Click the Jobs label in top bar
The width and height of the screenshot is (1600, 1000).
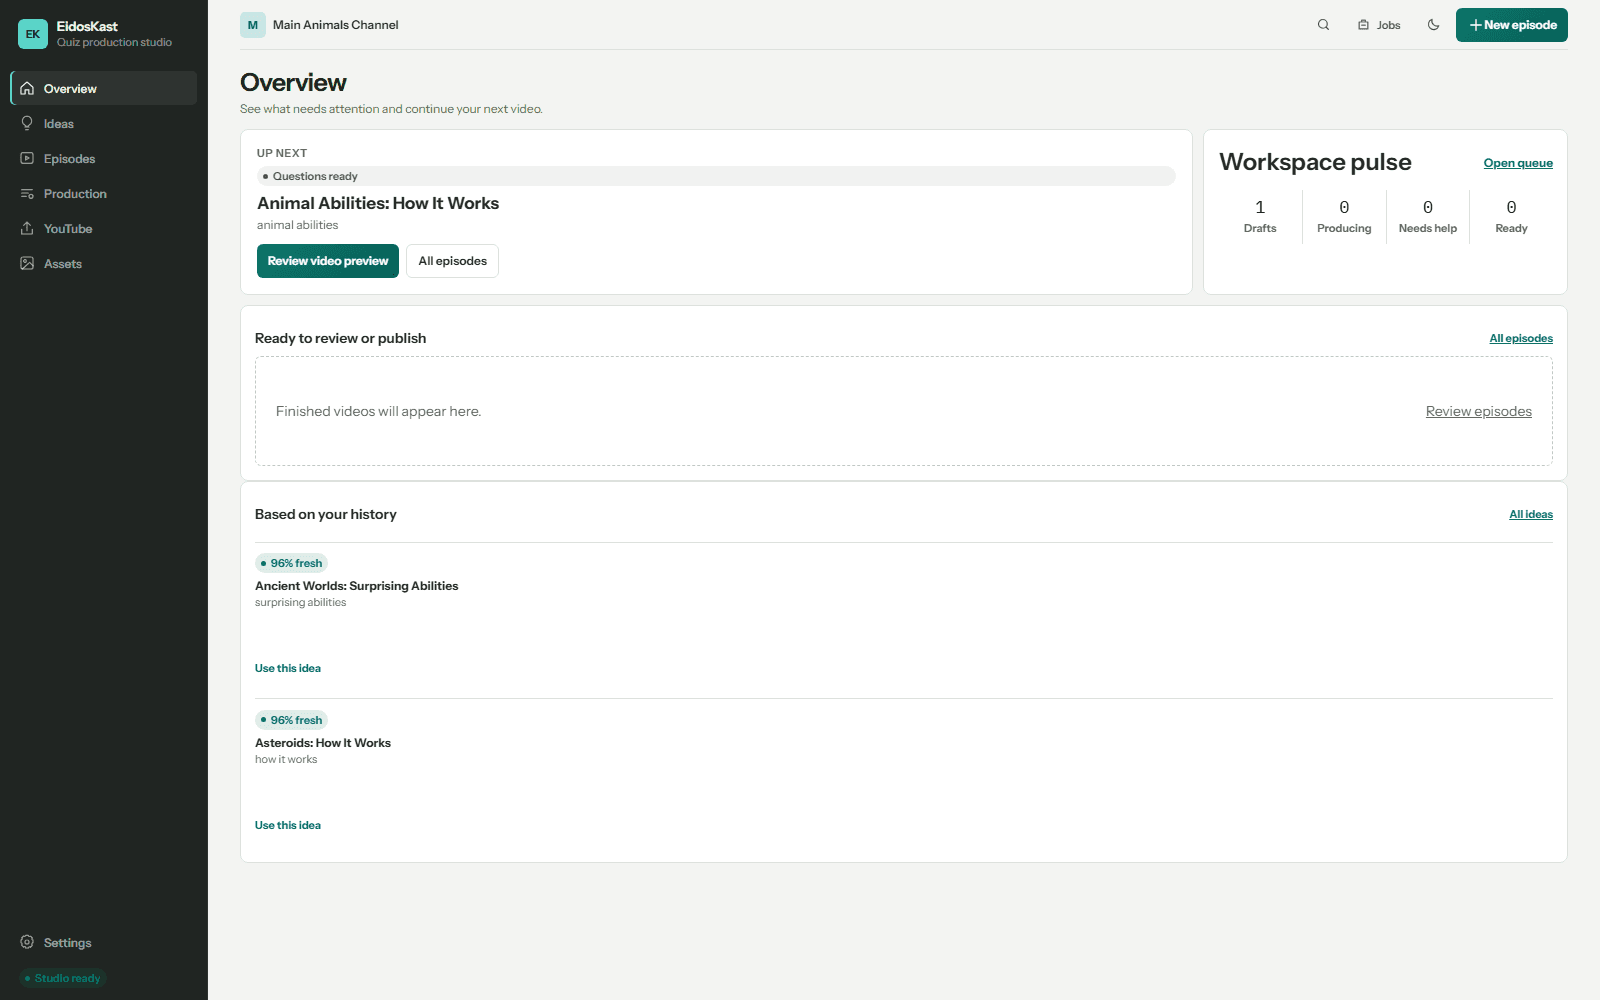[1389, 25]
